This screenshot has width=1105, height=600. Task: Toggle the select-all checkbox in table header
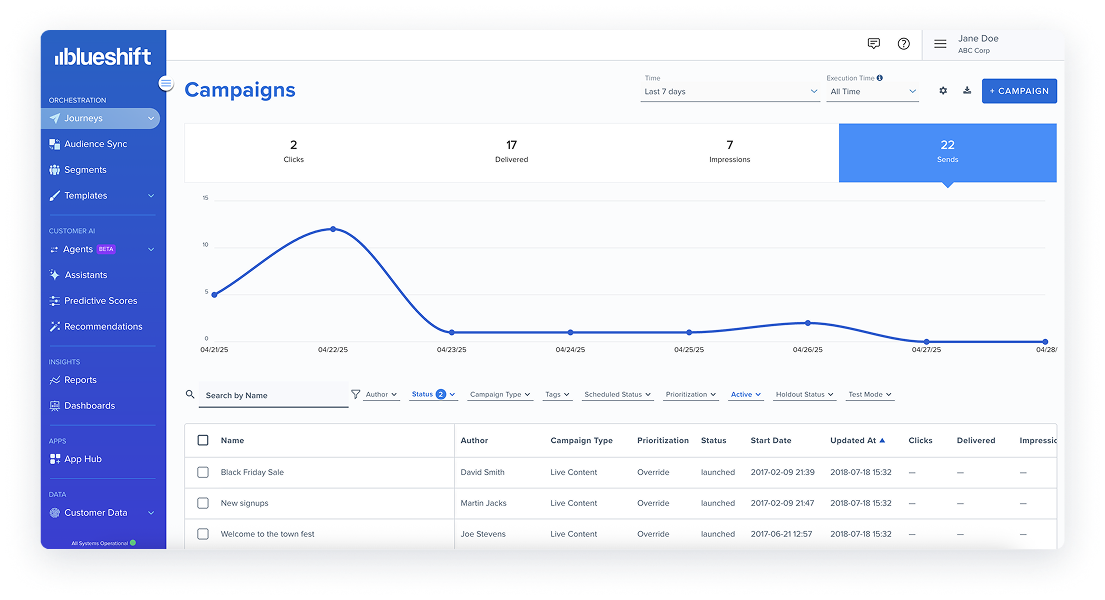click(203, 440)
